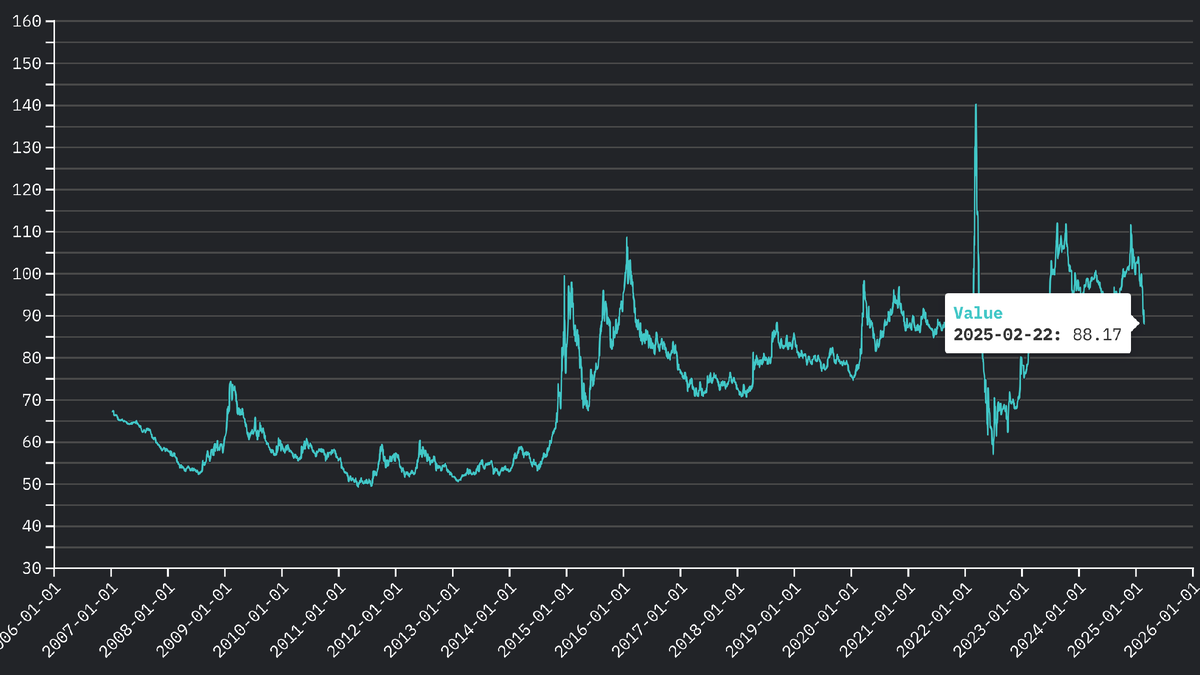Image resolution: width=1200 pixels, height=675 pixels.
Task: Click the 140 spike peak on the line
Action: coord(975,105)
